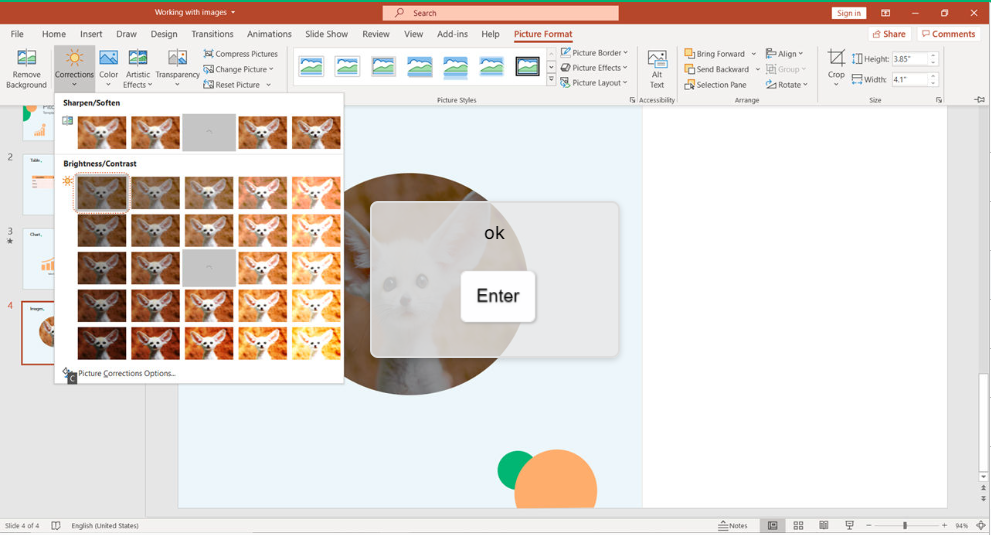The width and height of the screenshot is (991, 535).
Task: Open Format Picture dialog launcher in Picture Styles
Action: click(632, 101)
